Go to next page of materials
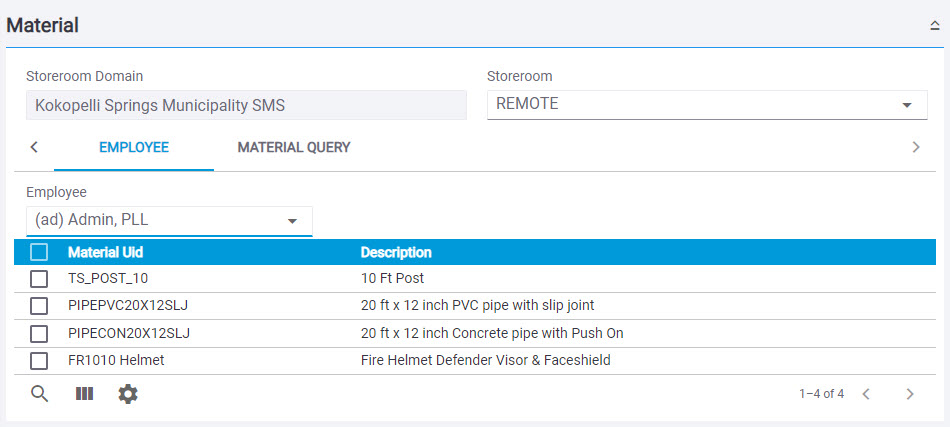 (909, 394)
